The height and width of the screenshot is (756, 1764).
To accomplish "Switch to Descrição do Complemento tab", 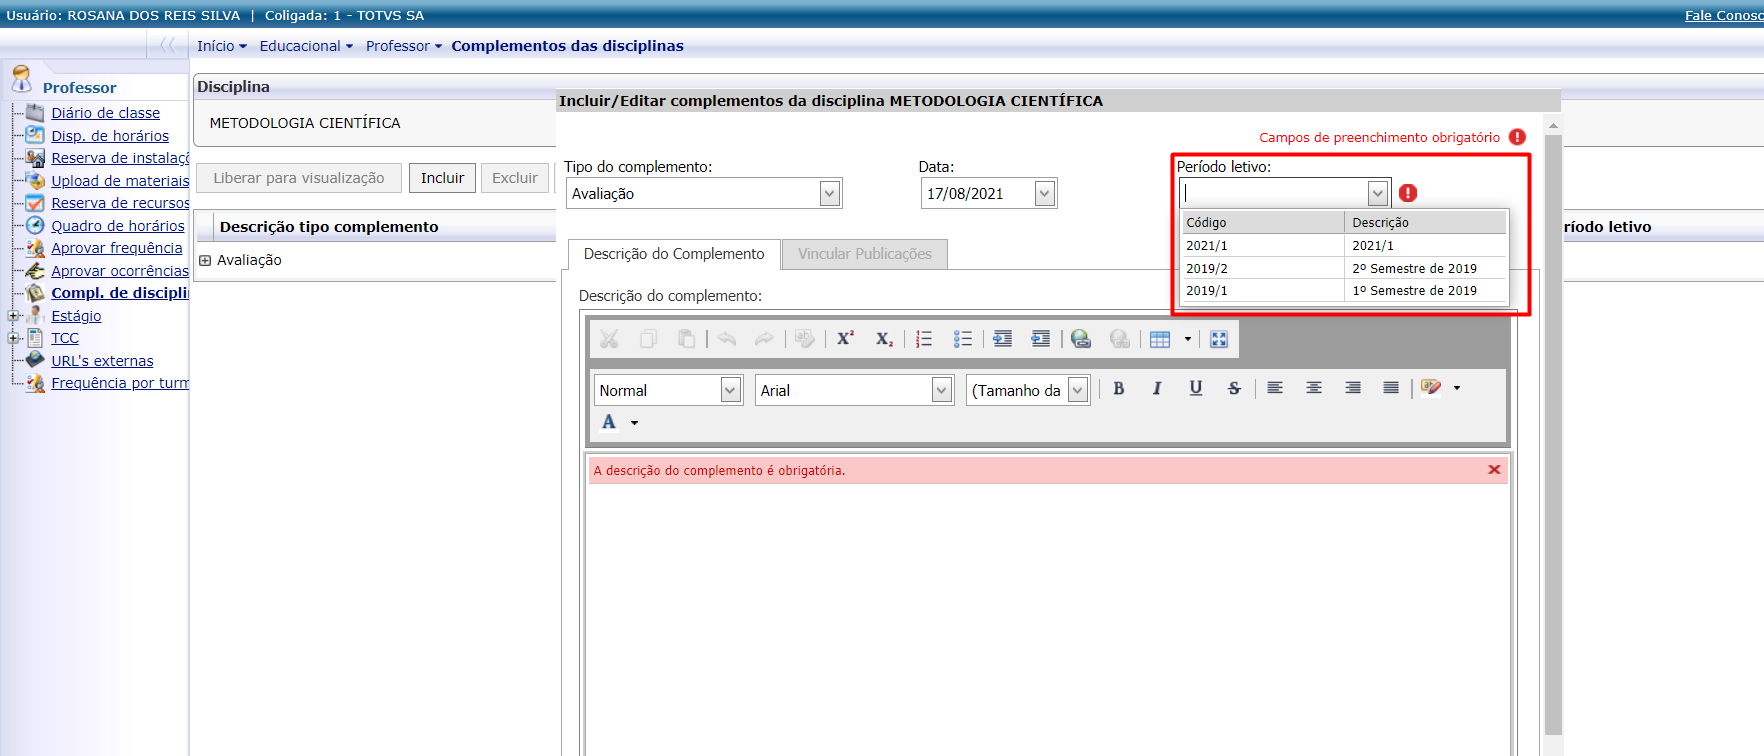I will tap(674, 254).
